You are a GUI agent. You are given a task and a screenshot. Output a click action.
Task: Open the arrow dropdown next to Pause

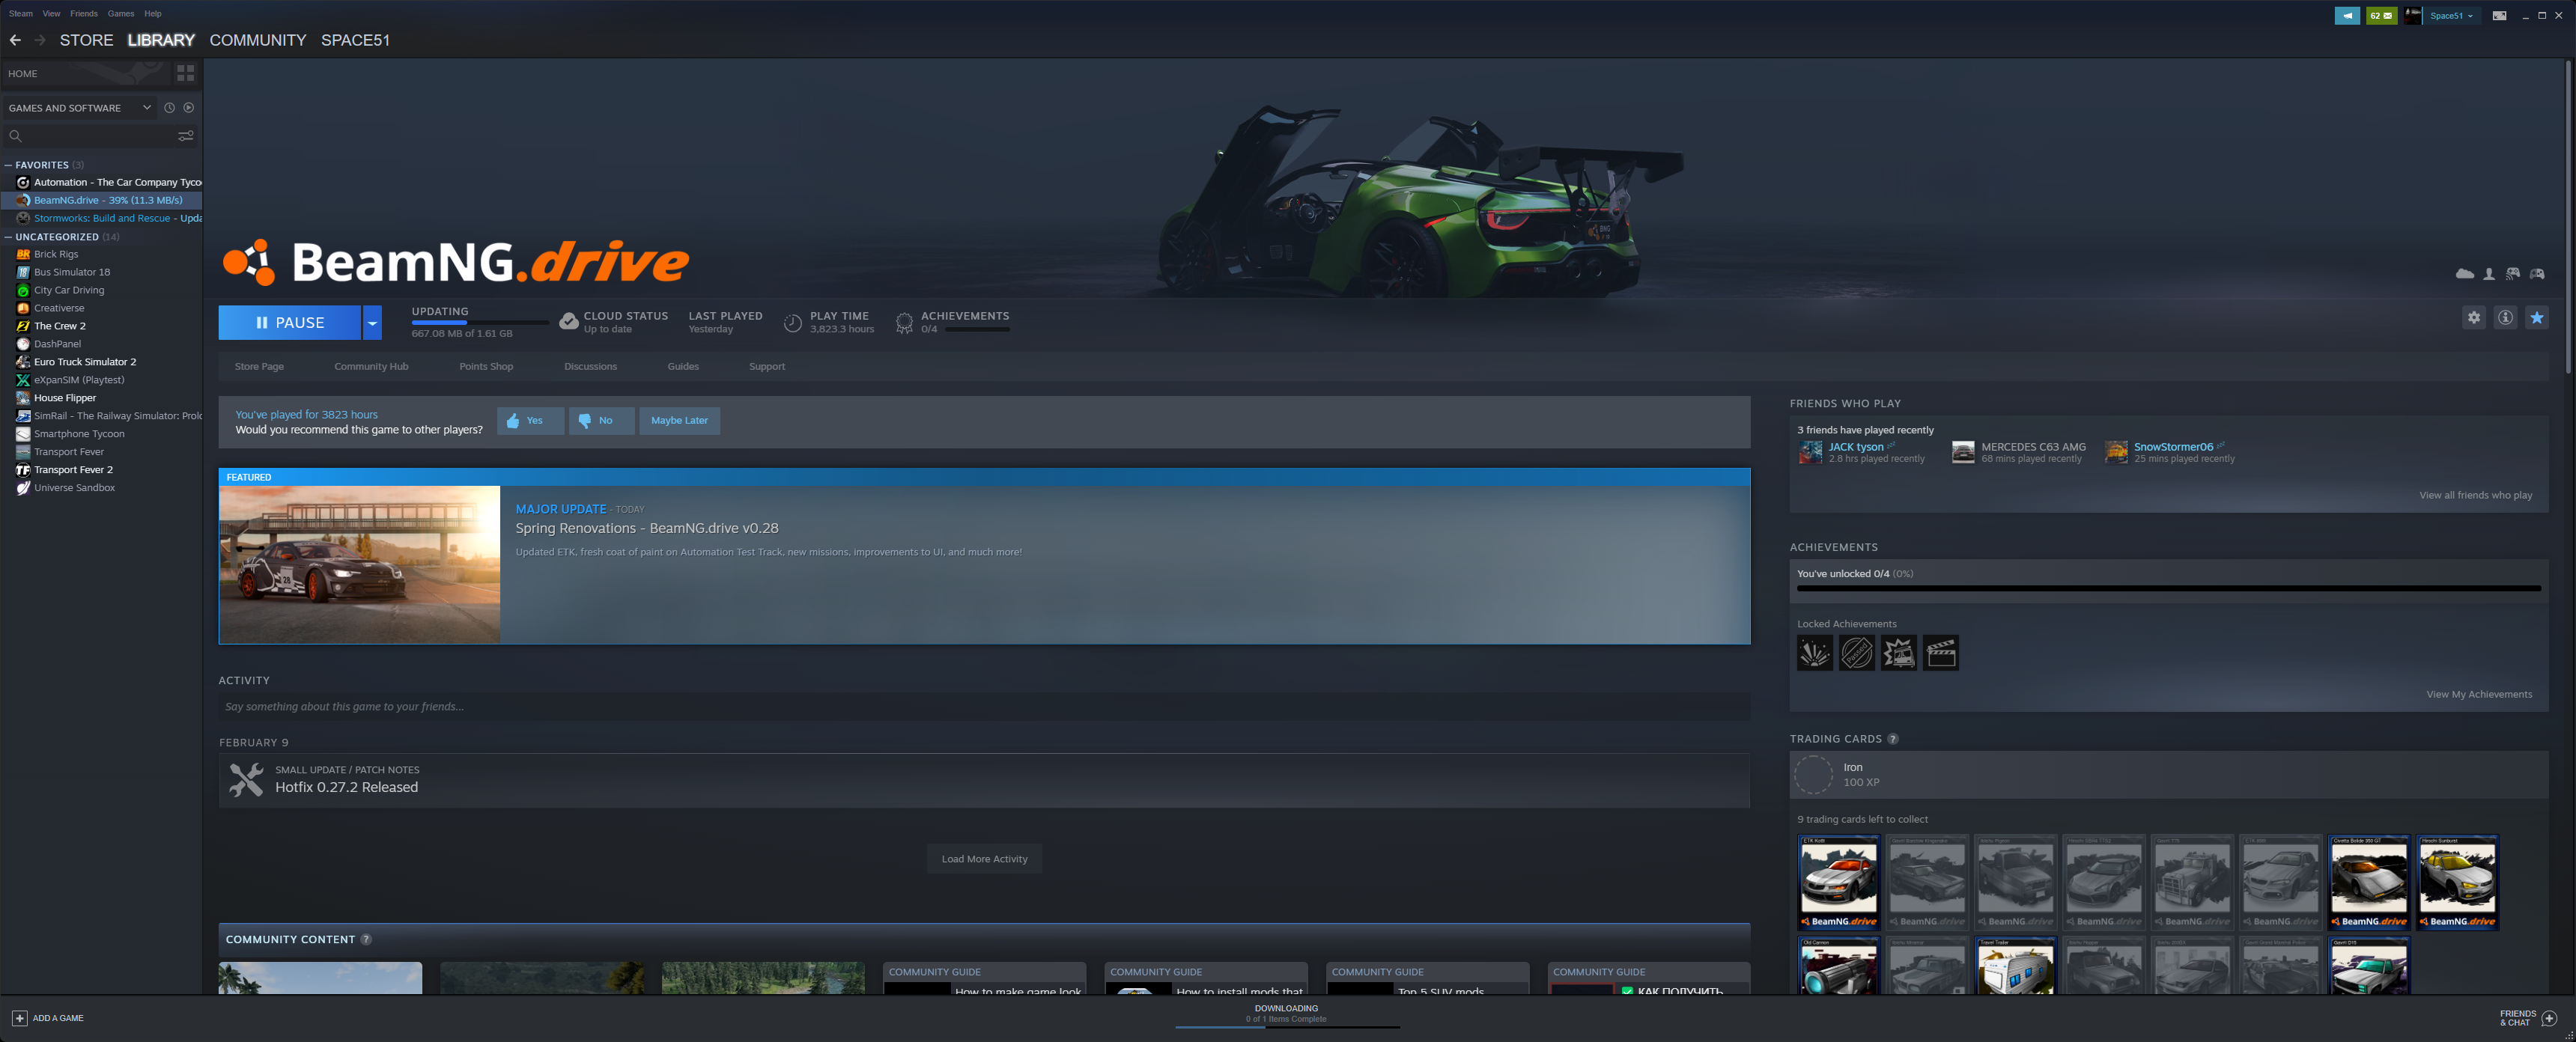(x=372, y=323)
